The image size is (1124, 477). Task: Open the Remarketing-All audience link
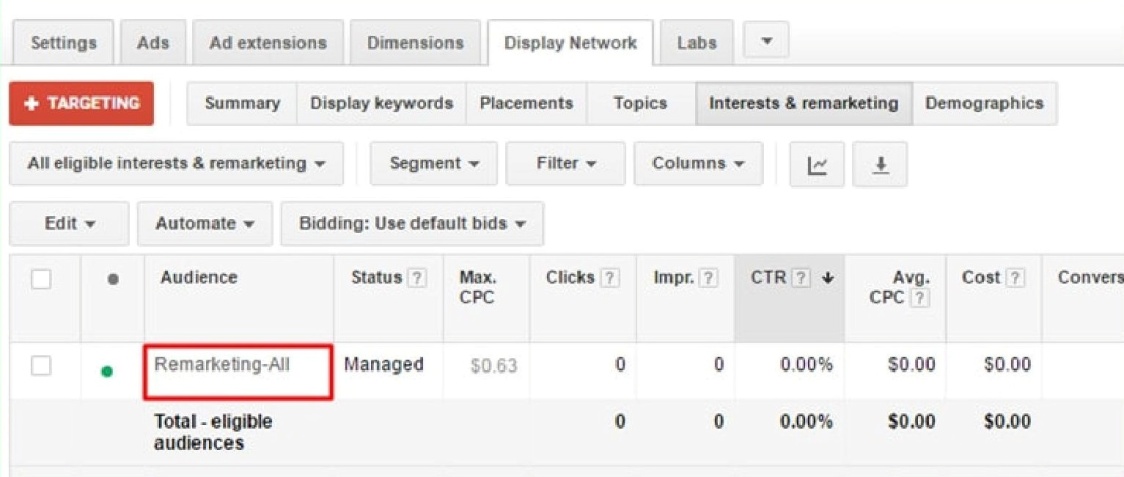[x=222, y=365]
